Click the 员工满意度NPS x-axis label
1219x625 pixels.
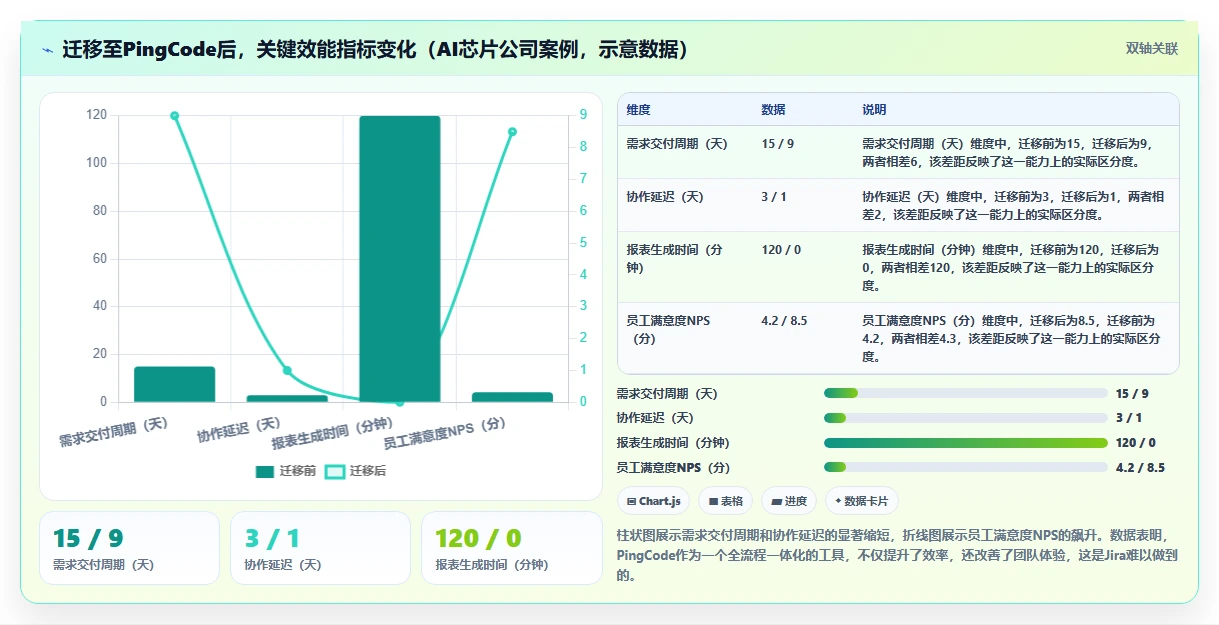click(445, 433)
